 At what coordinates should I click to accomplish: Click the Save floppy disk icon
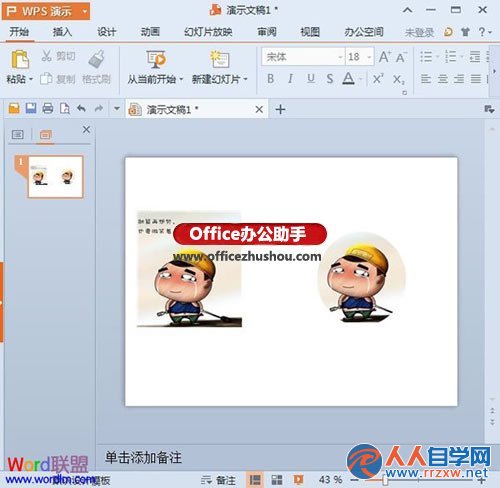click(31, 108)
